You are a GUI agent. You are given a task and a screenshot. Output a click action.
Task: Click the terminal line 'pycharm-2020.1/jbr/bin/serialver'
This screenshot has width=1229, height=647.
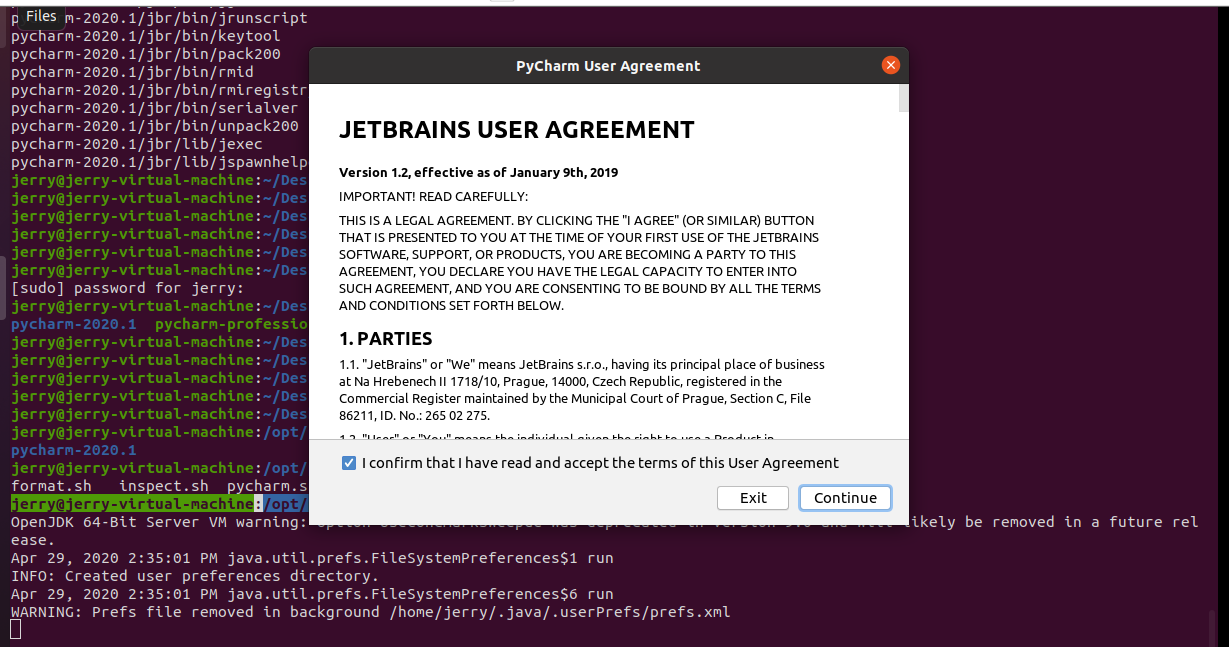pos(155,108)
